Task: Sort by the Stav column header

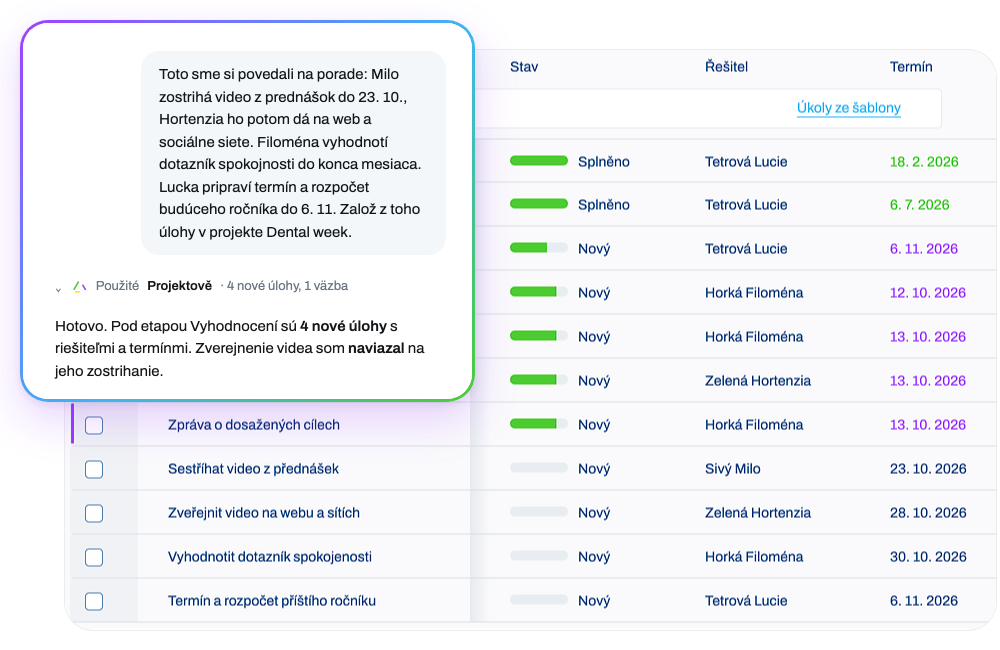Action: coord(524,67)
